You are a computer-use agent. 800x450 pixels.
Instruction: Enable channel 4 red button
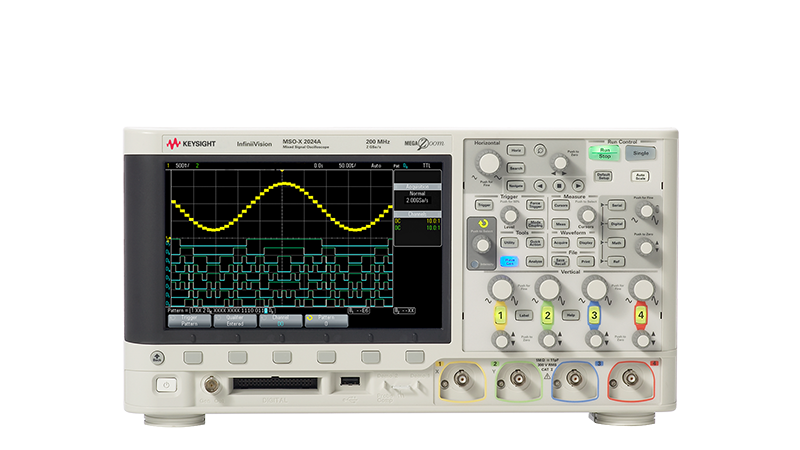point(641,316)
